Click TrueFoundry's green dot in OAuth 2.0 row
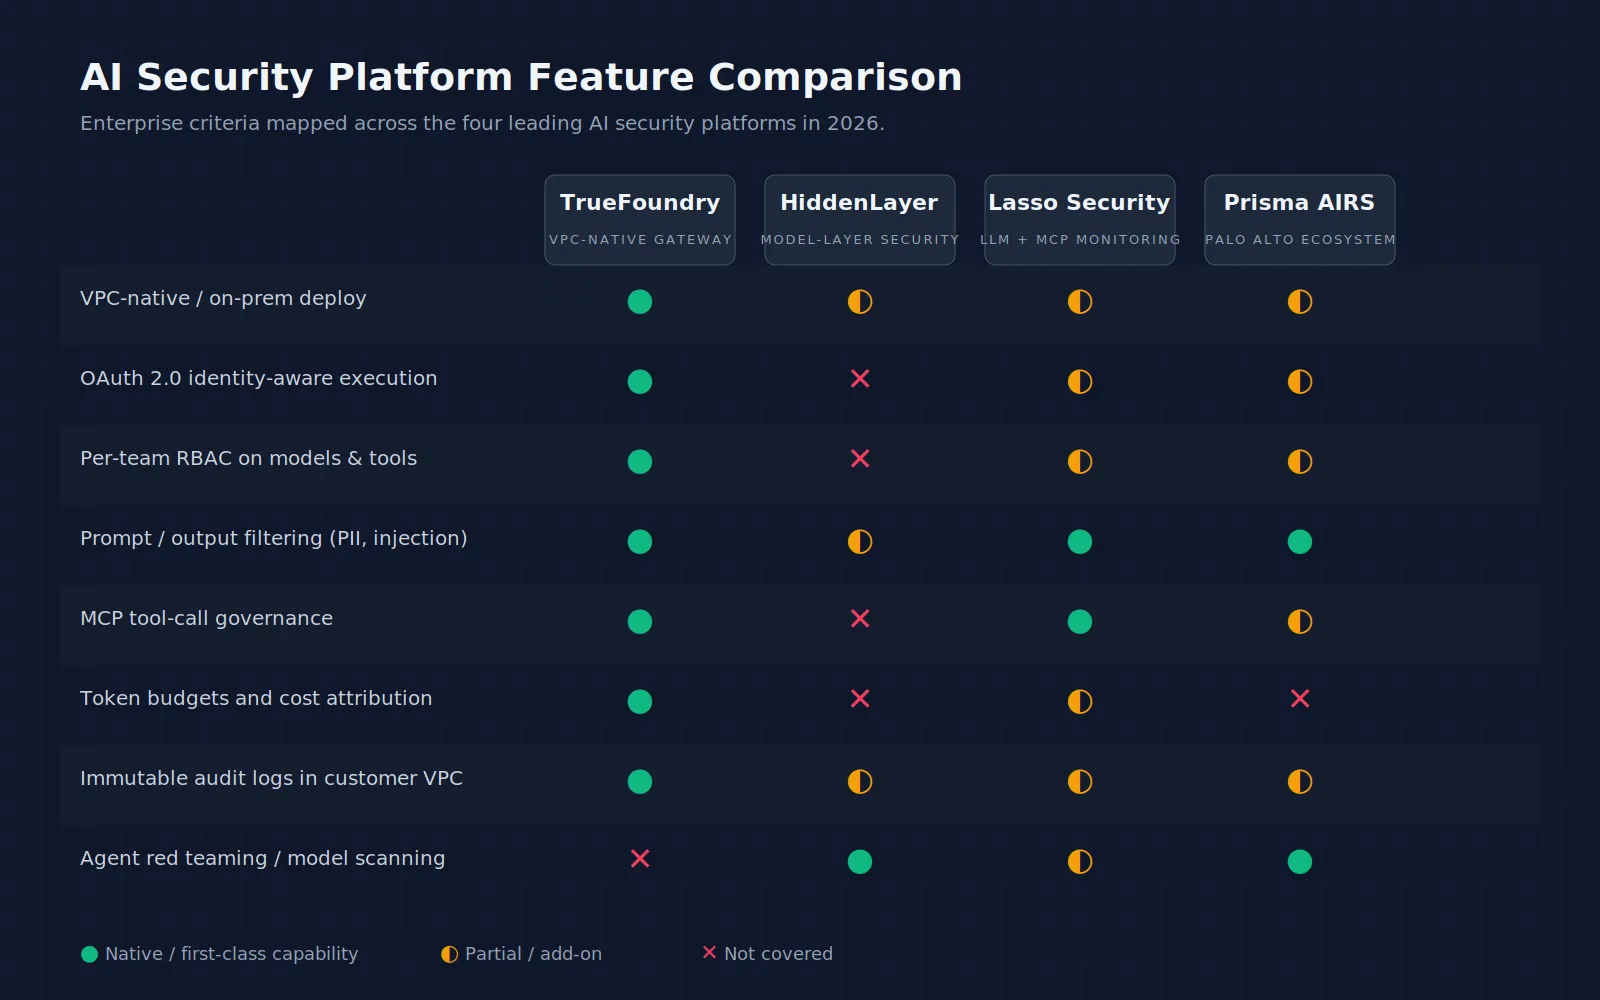Viewport: 1600px width, 1000px height. [640, 381]
